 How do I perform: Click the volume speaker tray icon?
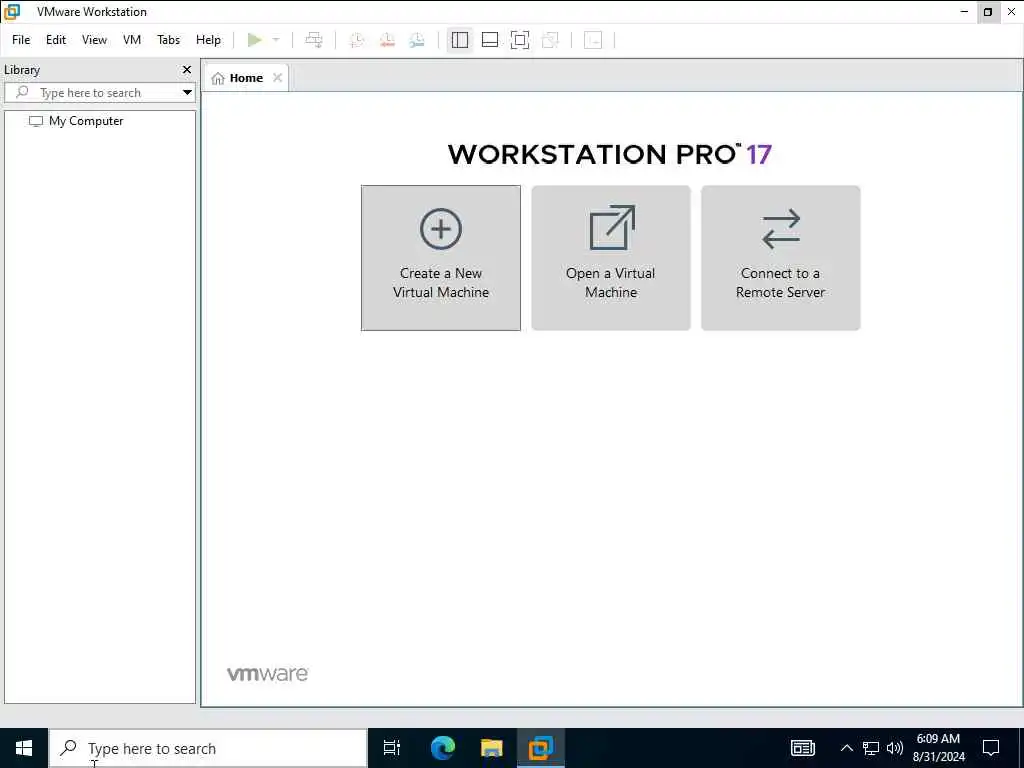click(x=895, y=748)
